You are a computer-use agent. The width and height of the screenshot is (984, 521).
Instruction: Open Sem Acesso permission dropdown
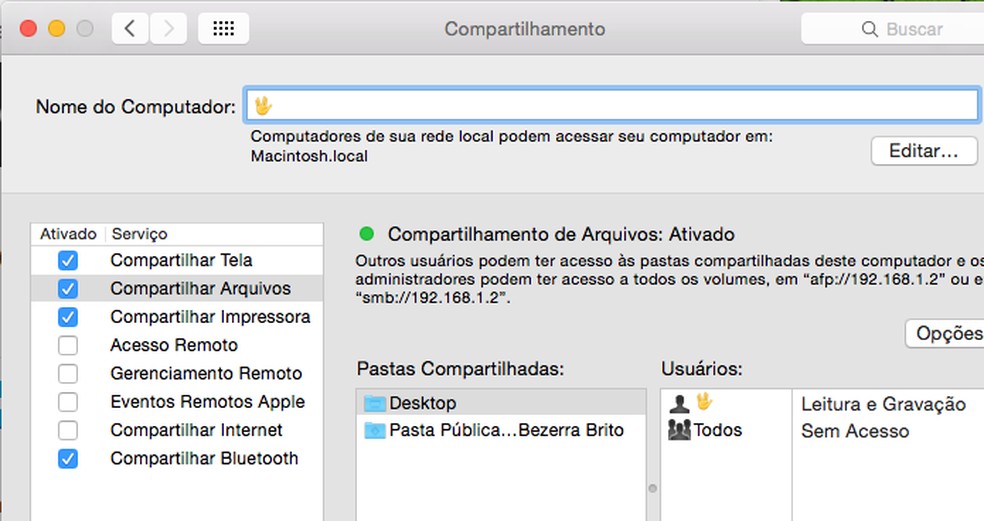click(855, 431)
